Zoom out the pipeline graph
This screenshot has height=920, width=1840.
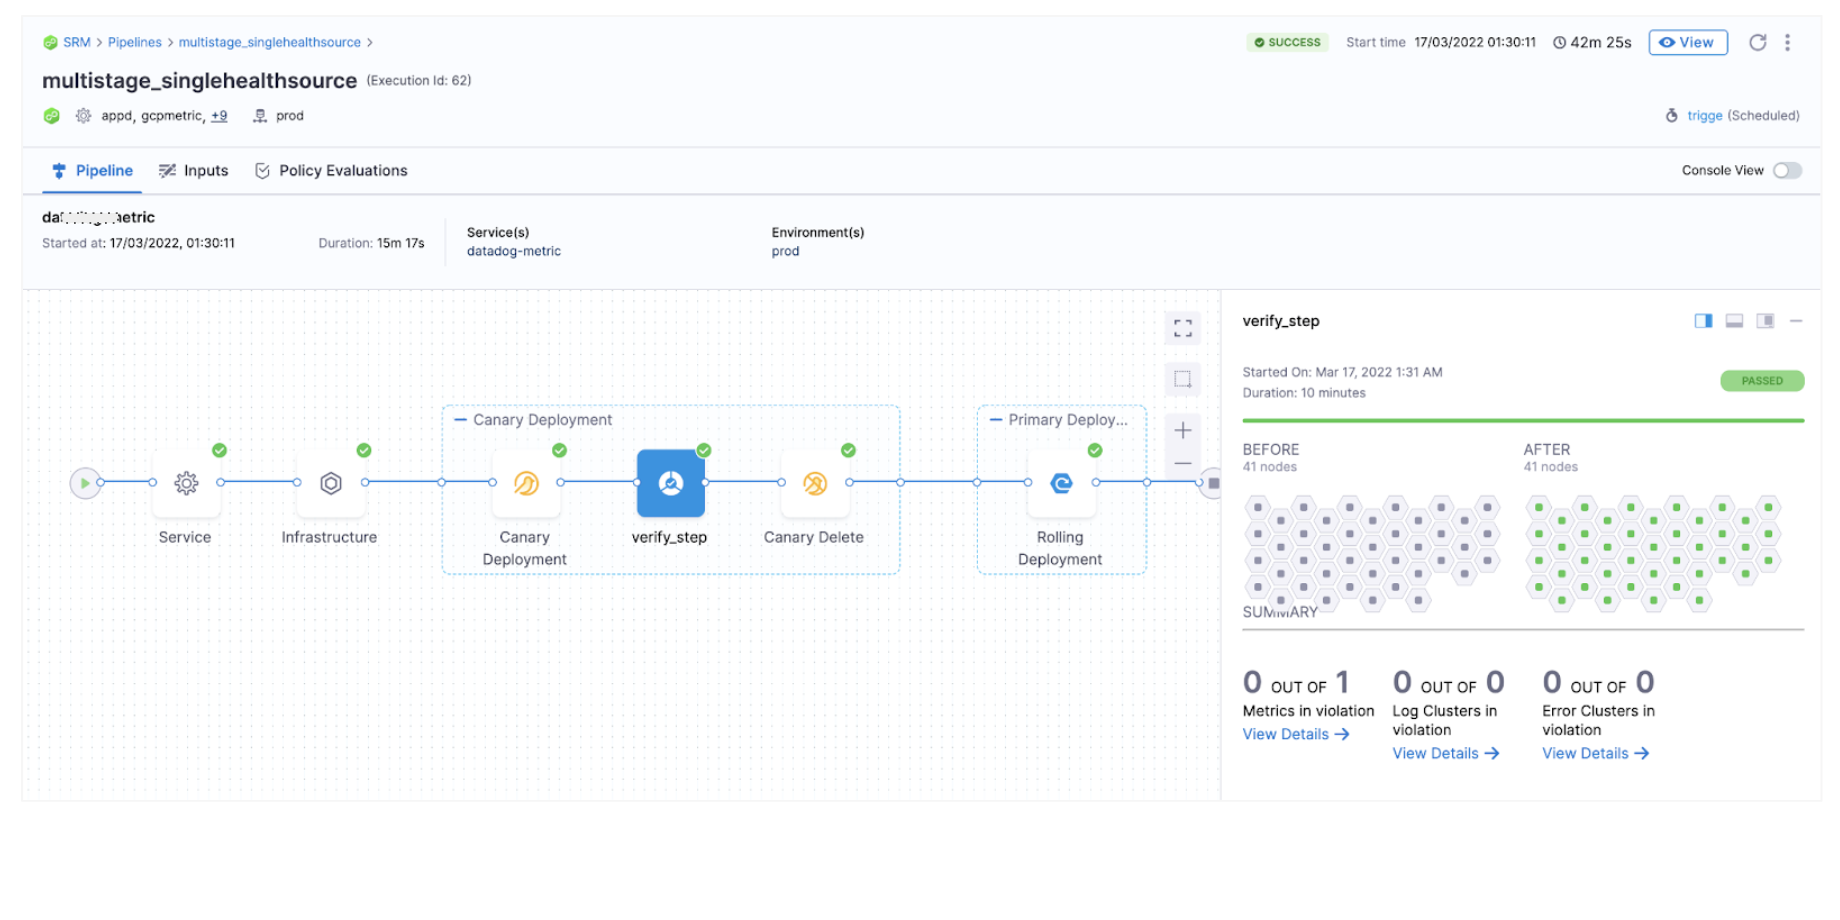[1183, 463]
